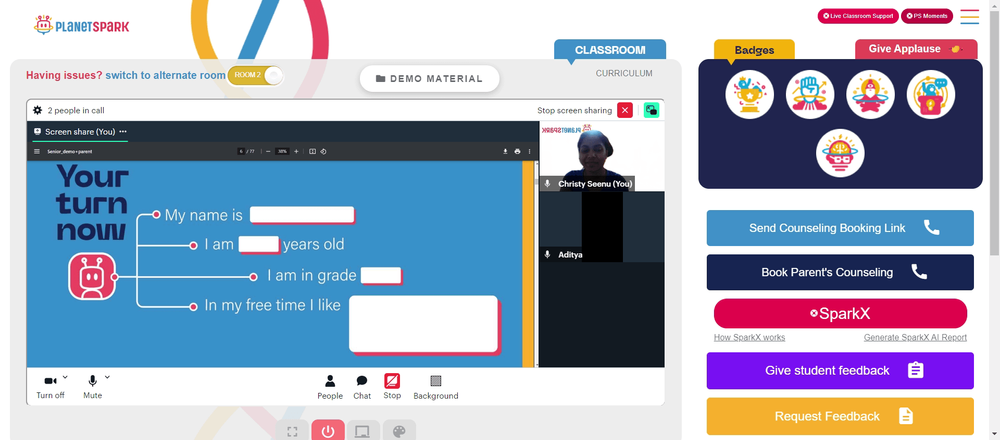Click PS Moments button
The image size is (1000, 440).
[x=927, y=16]
